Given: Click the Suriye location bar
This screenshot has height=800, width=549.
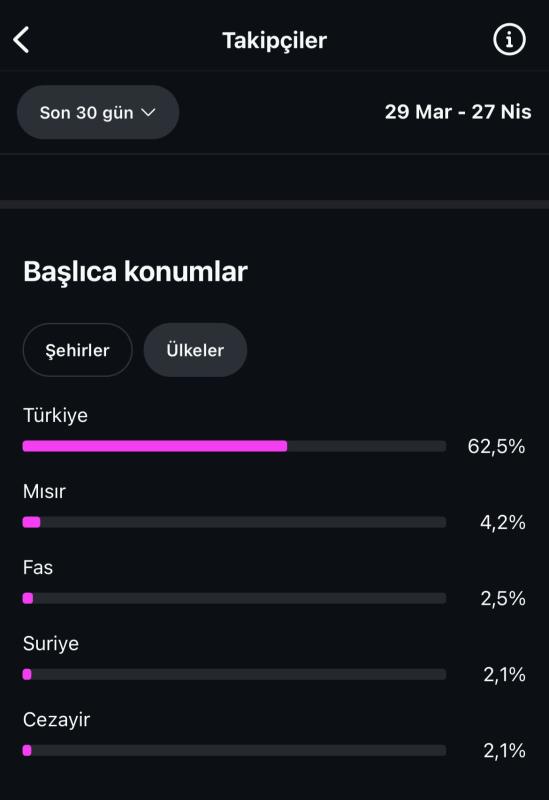Looking at the screenshot, I should coord(234,674).
